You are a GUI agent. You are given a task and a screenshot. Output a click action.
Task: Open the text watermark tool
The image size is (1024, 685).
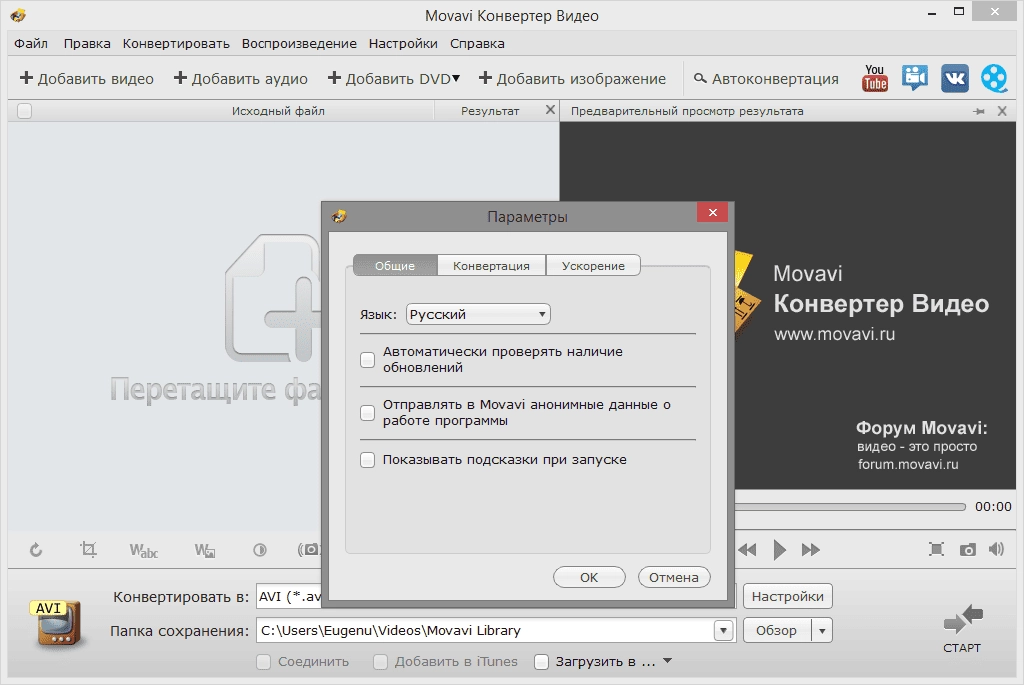(x=143, y=550)
